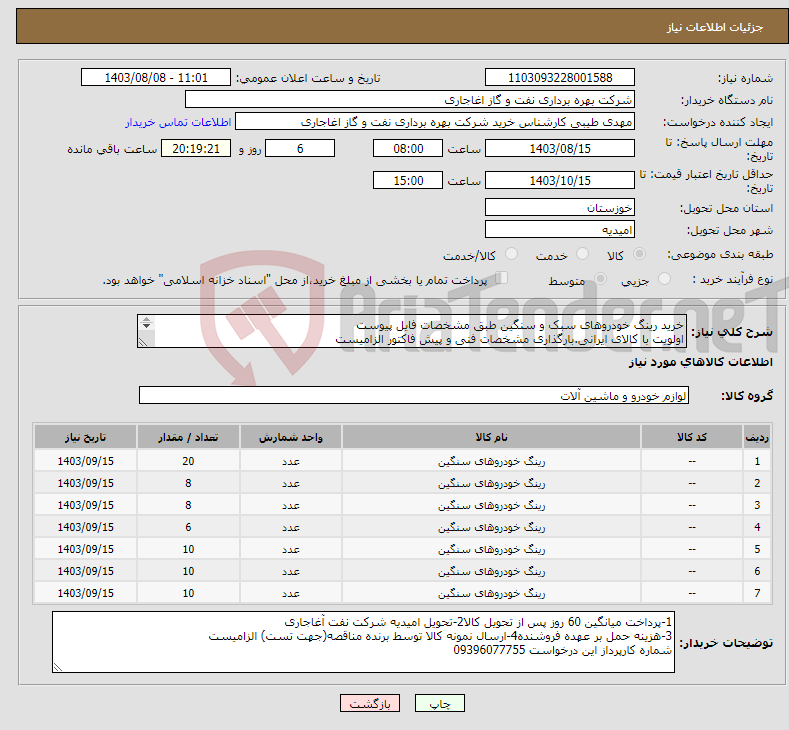Open the اطلاعات تماس خریدار link

(x=178, y=122)
